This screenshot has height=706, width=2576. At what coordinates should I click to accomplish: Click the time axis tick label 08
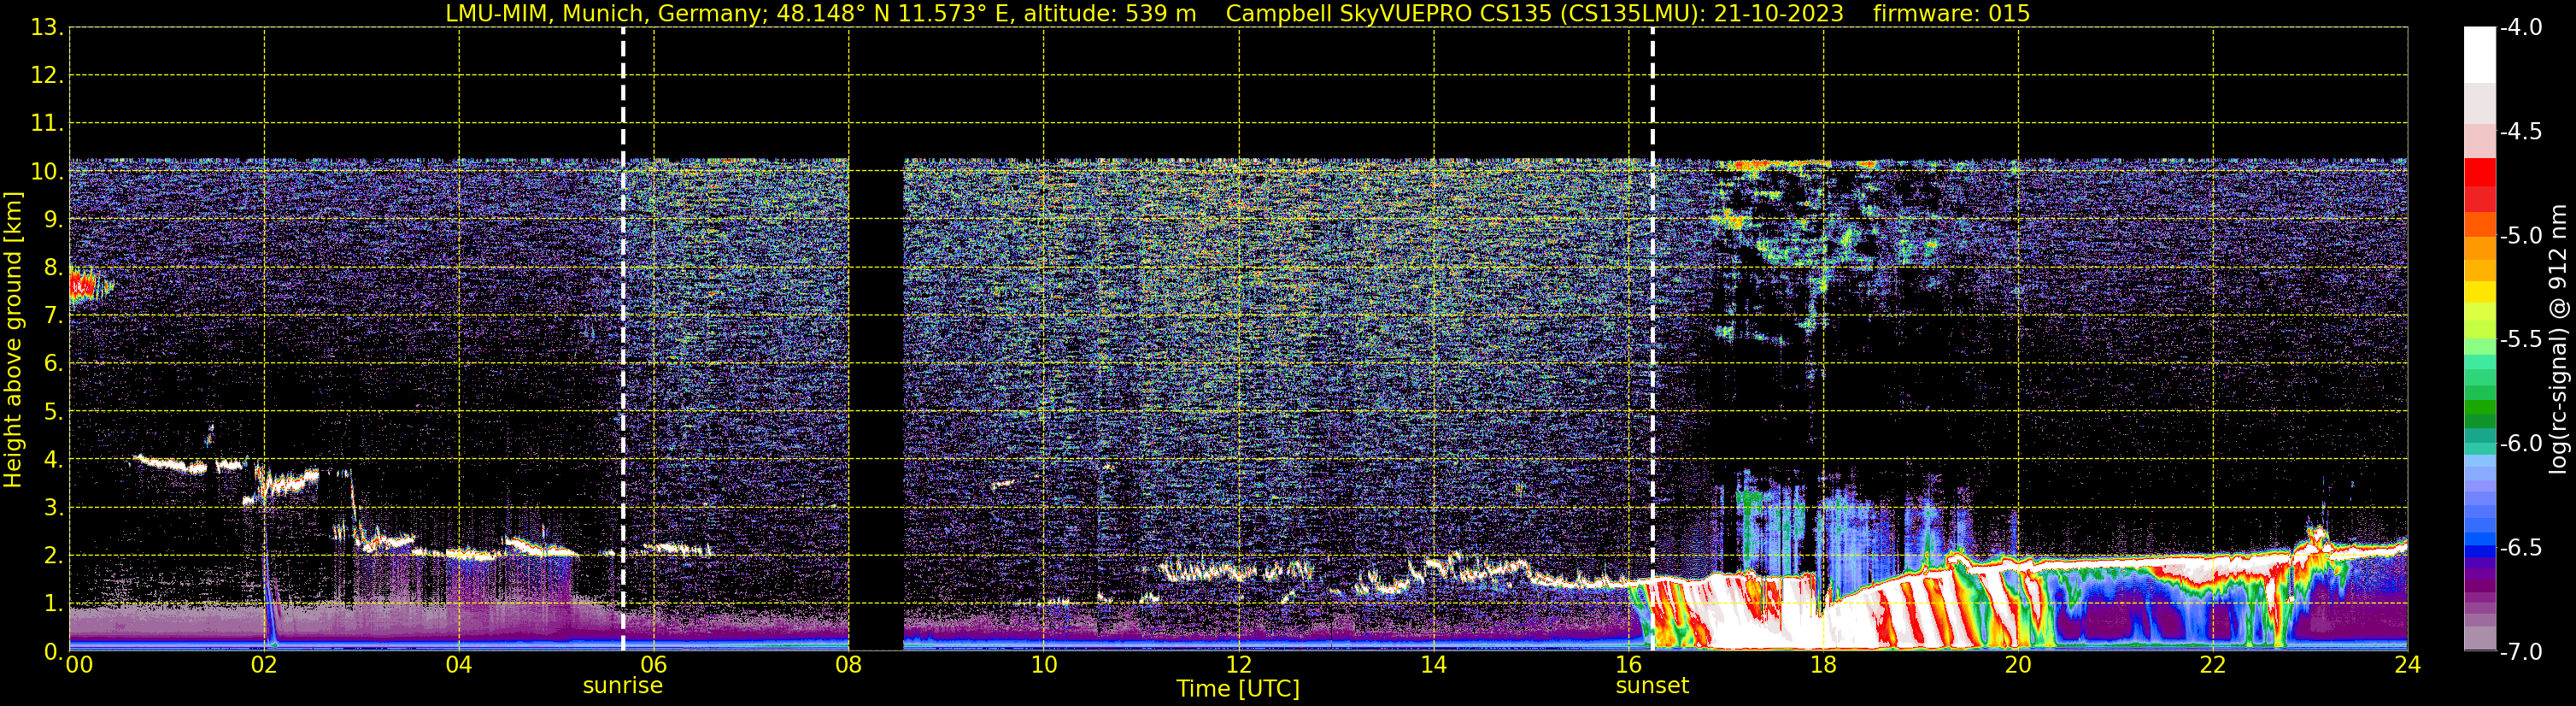pyautogui.click(x=849, y=665)
